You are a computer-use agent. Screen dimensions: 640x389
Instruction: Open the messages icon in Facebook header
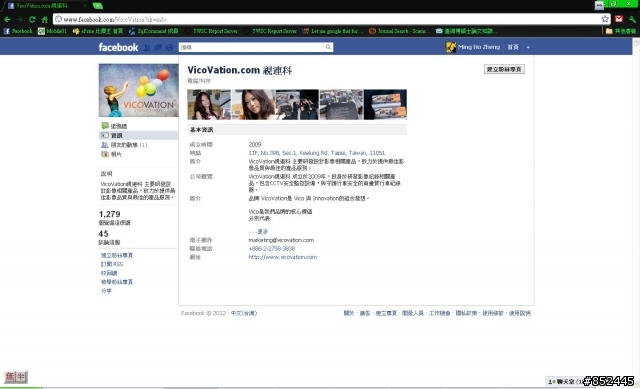(158, 47)
